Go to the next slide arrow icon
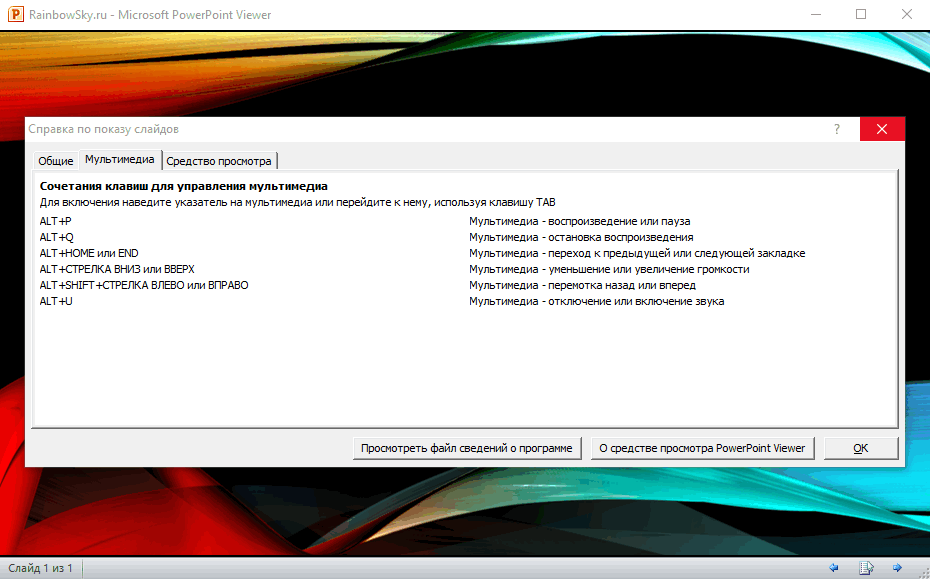Image resolution: width=930 pixels, height=579 pixels. [x=897, y=568]
